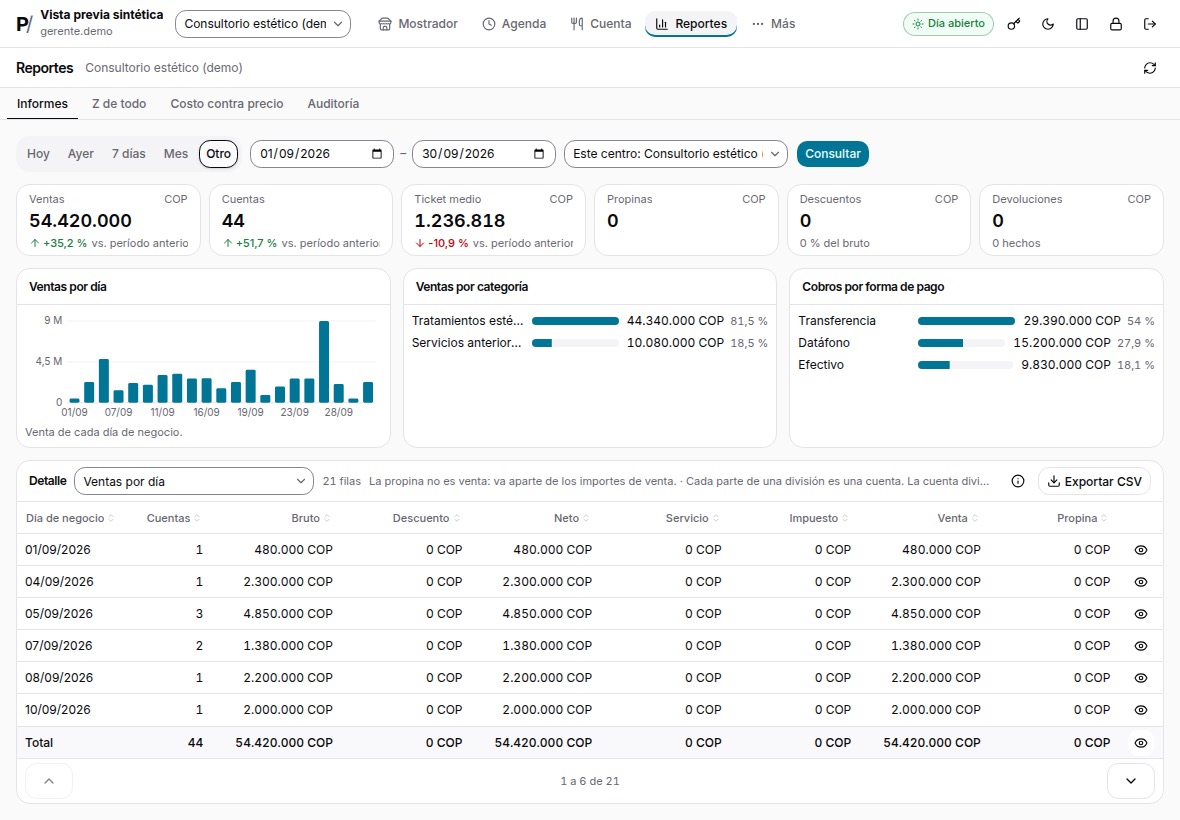1180x820 pixels.
Task: View details of the 08/09/2026 row
Action: pos(1140,678)
